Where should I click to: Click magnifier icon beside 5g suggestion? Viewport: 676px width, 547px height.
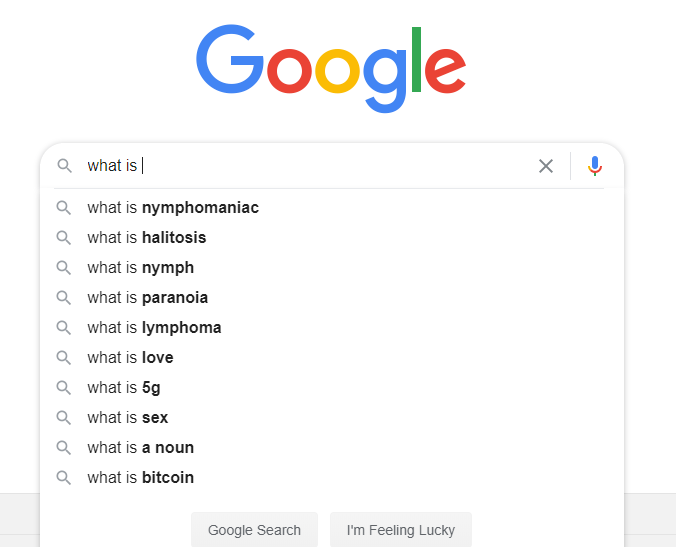[64, 388]
